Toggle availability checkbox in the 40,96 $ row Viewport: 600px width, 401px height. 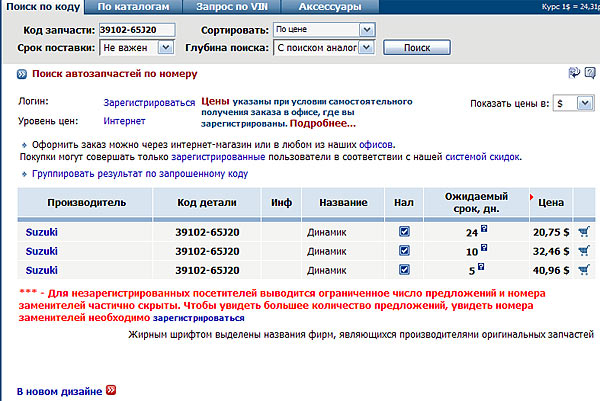(404, 269)
